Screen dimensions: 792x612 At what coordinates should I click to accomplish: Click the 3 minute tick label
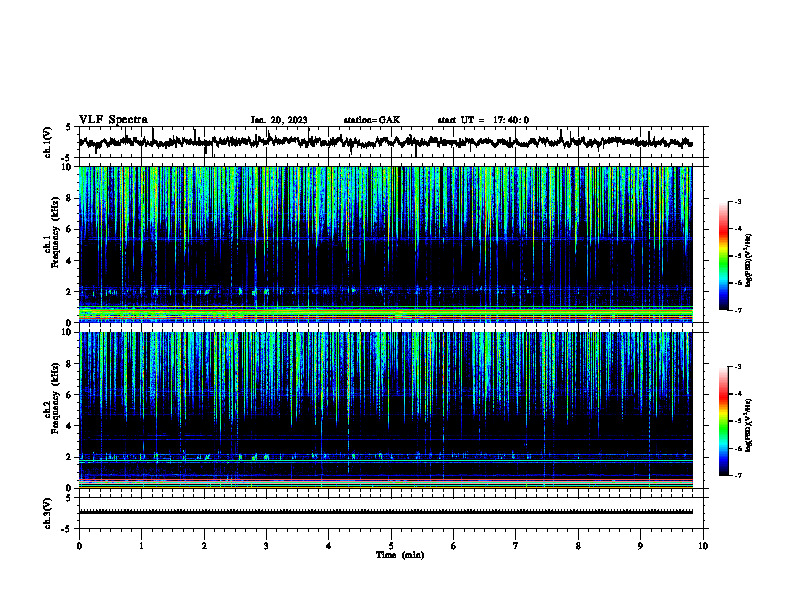click(x=266, y=546)
